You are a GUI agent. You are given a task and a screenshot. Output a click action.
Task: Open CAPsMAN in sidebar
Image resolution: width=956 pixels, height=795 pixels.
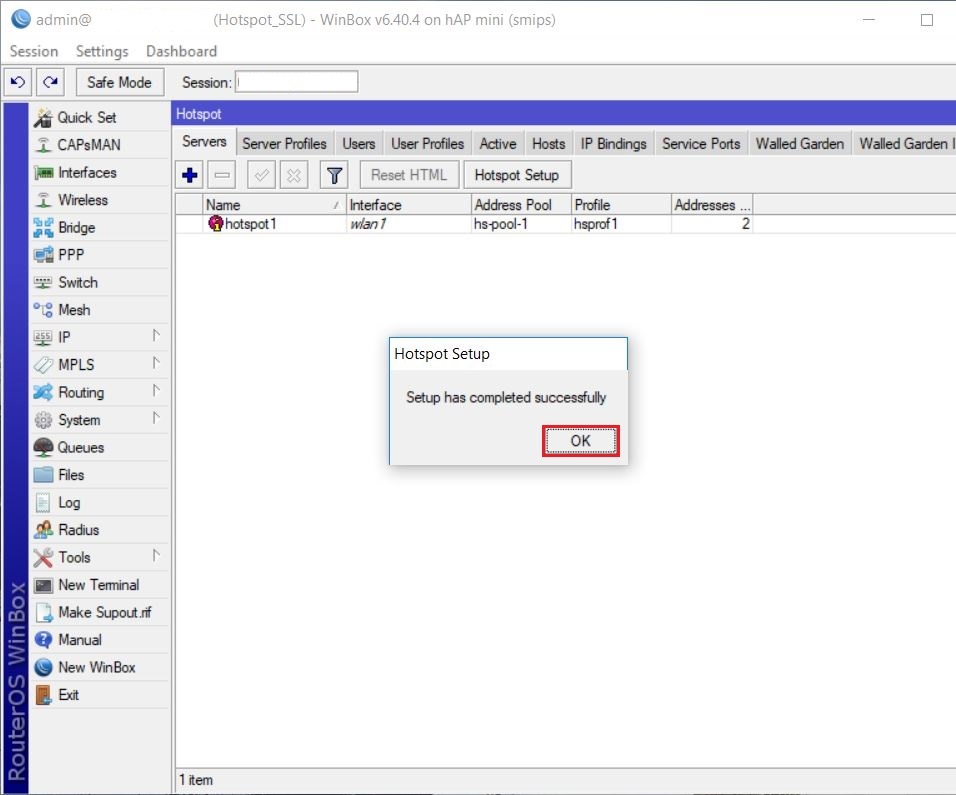100,145
